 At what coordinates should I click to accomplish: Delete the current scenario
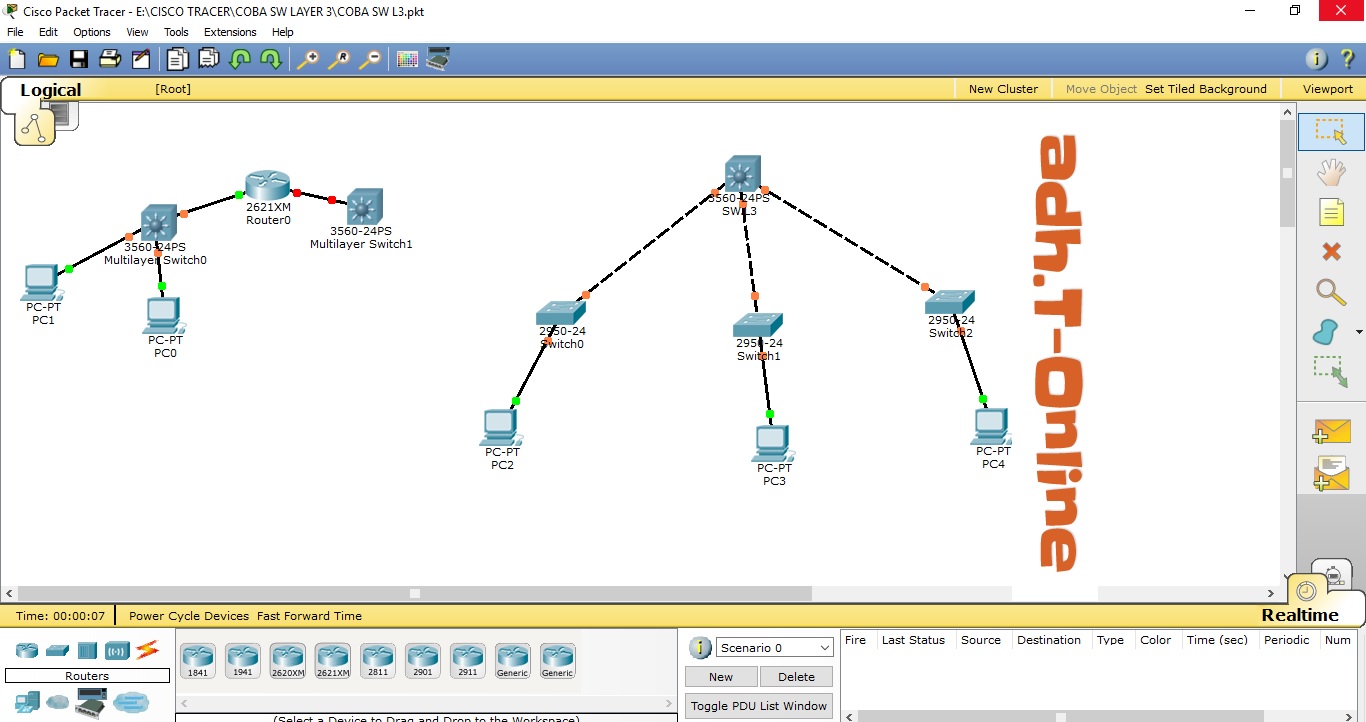(796, 677)
